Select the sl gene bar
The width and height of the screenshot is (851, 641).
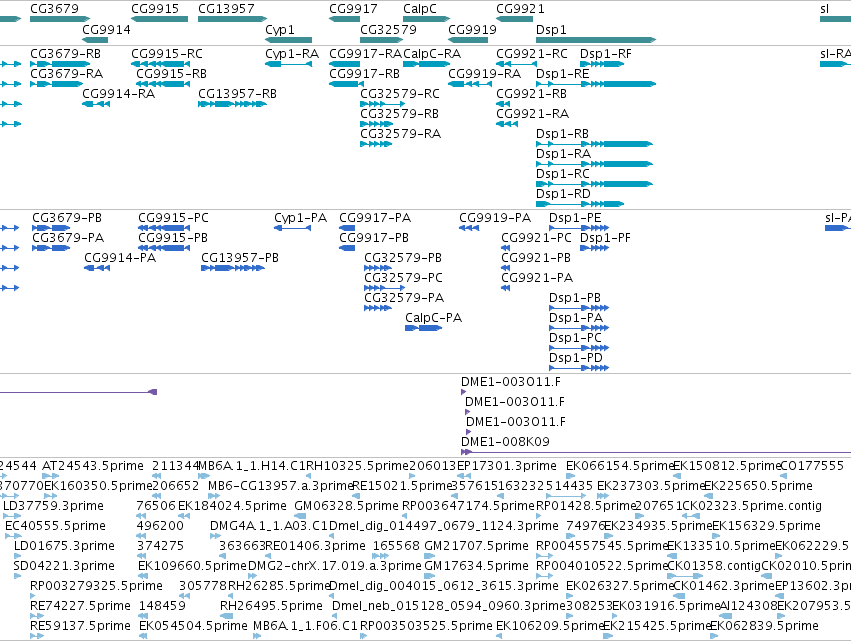pos(835,19)
